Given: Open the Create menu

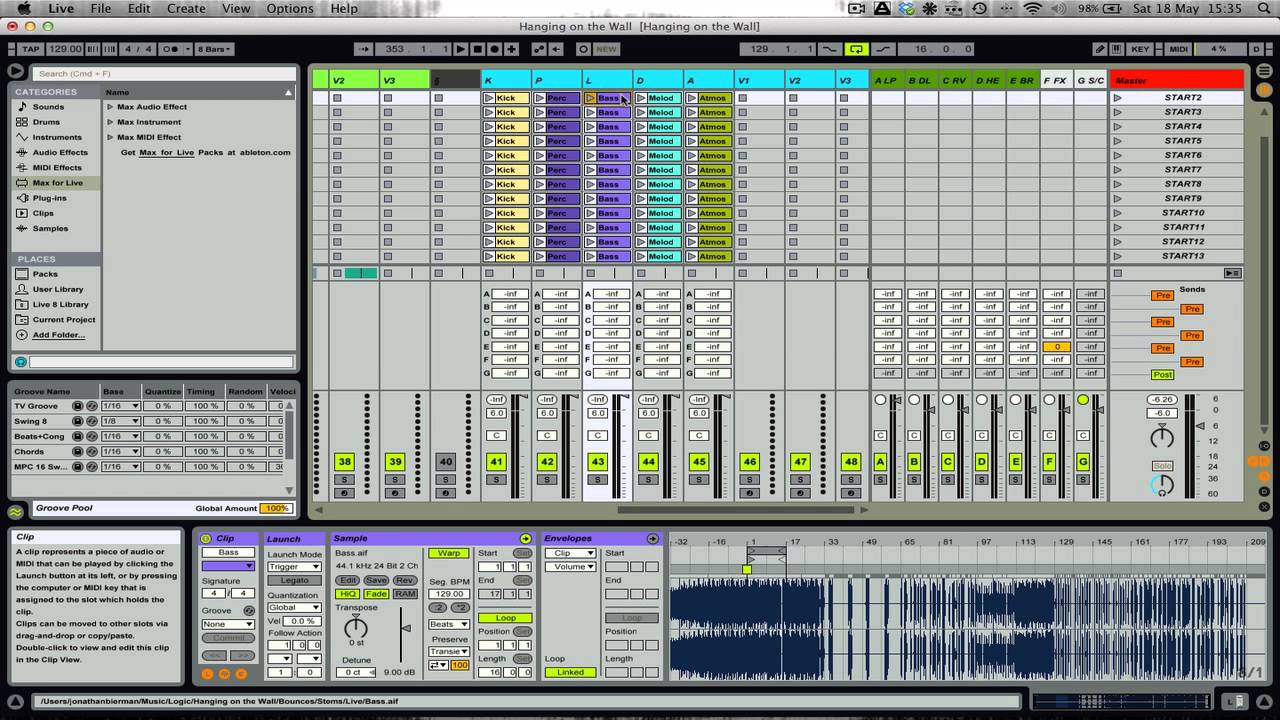Looking at the screenshot, I should pyautogui.click(x=186, y=9).
